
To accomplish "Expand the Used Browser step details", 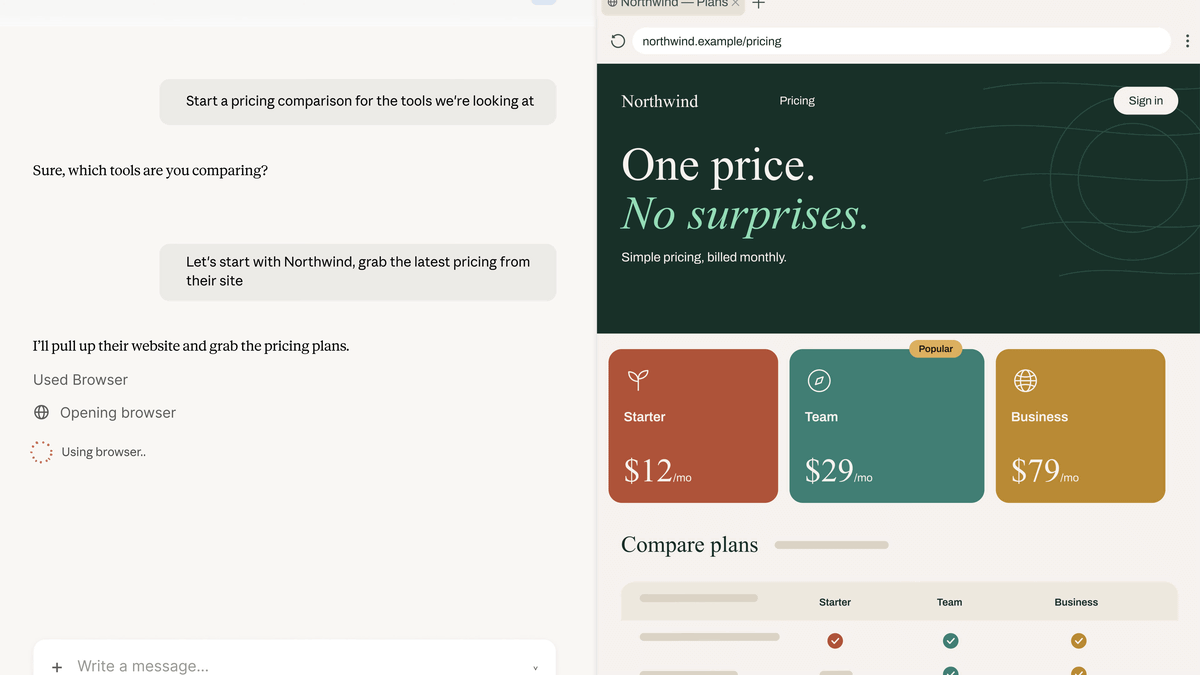I will point(80,380).
